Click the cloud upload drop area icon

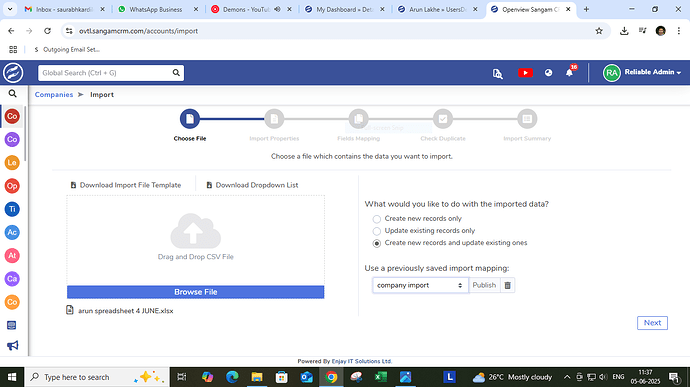(195, 231)
